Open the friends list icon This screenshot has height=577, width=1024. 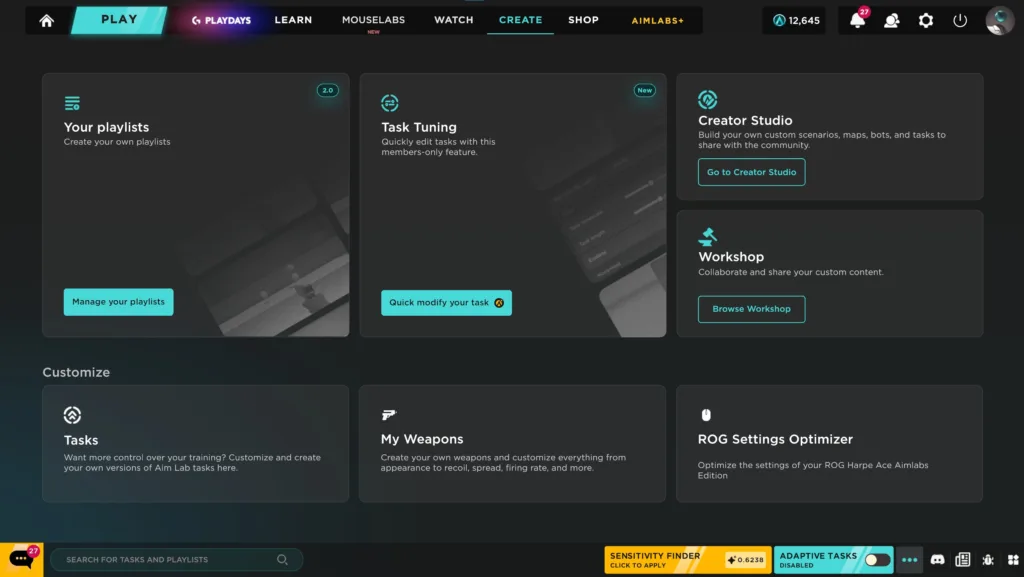tap(891, 20)
